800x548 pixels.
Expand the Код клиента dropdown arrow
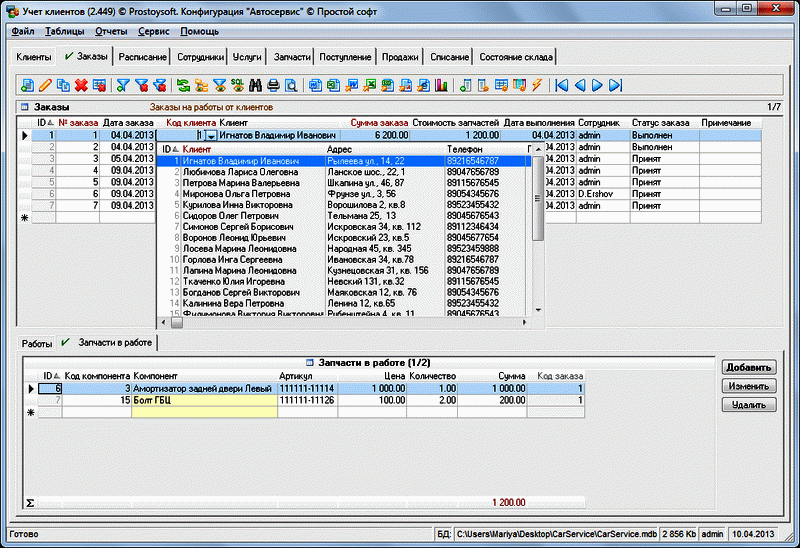(x=211, y=135)
